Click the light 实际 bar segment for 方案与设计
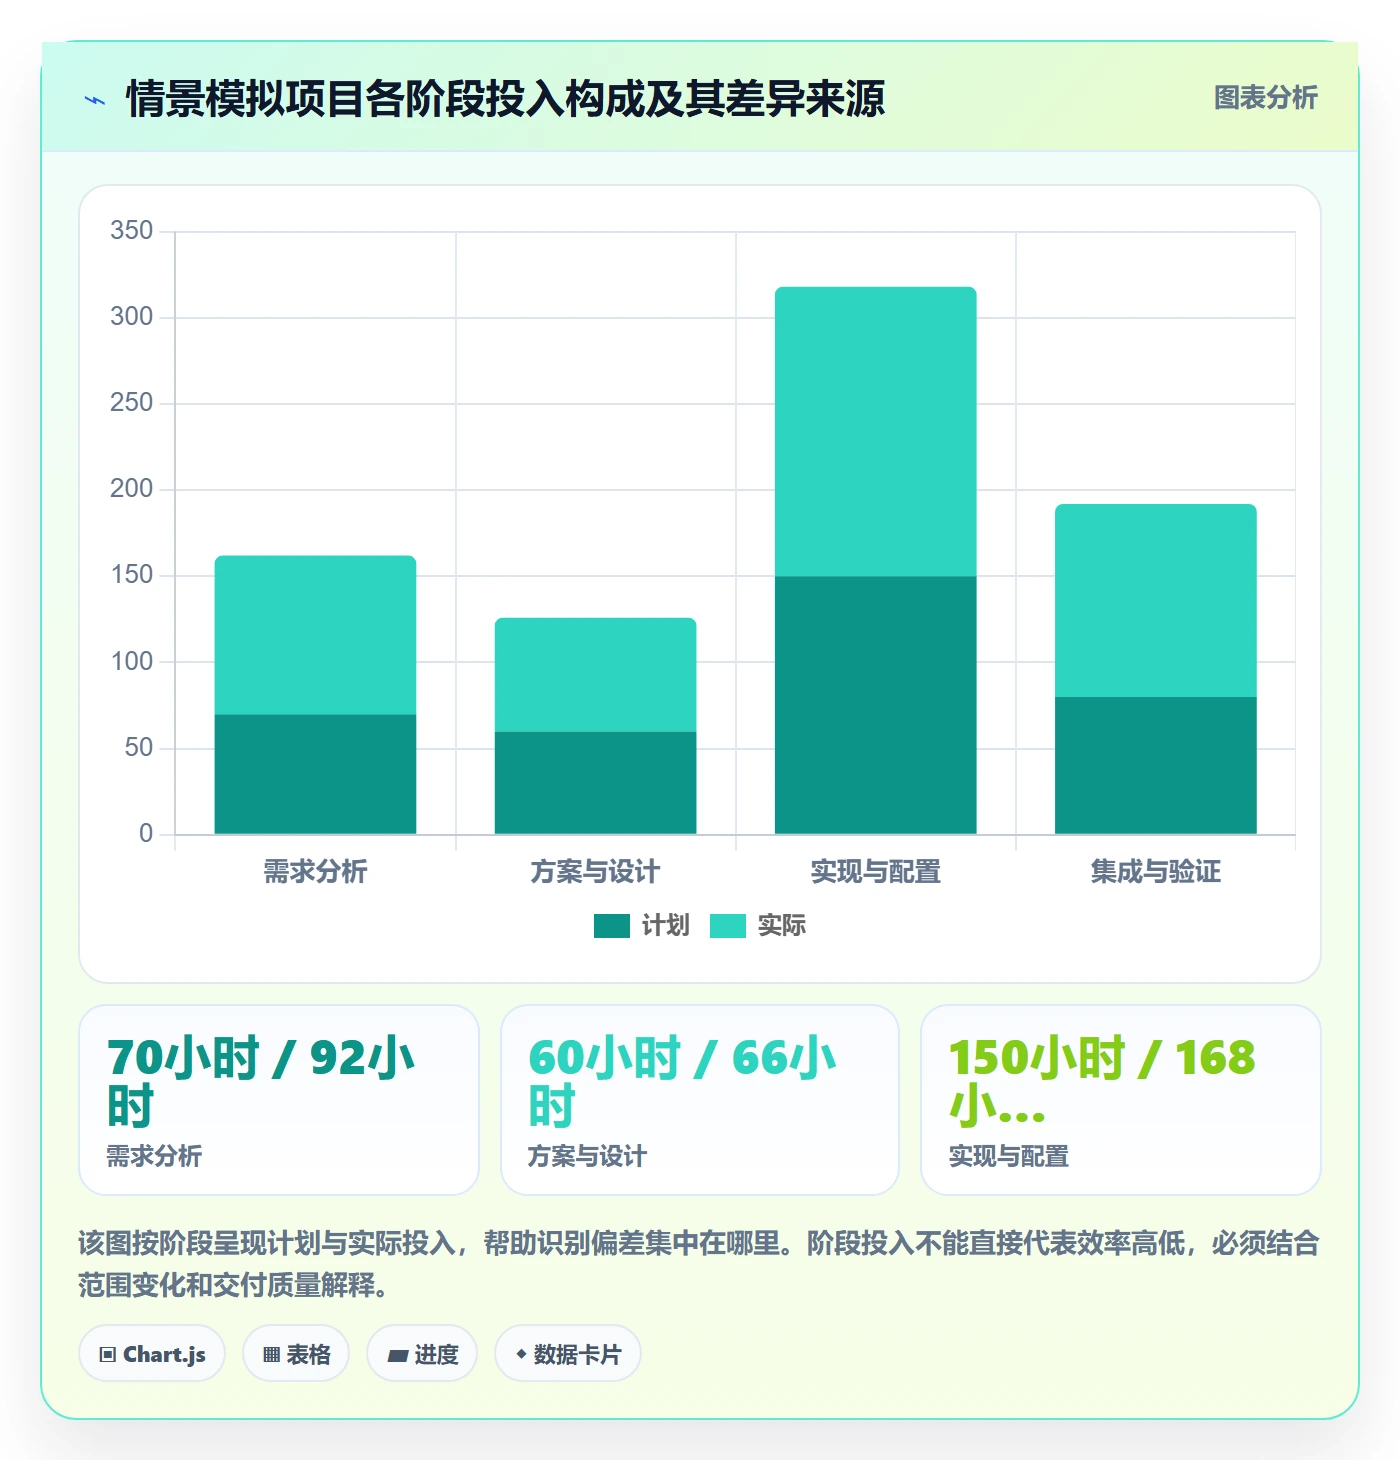 point(595,675)
